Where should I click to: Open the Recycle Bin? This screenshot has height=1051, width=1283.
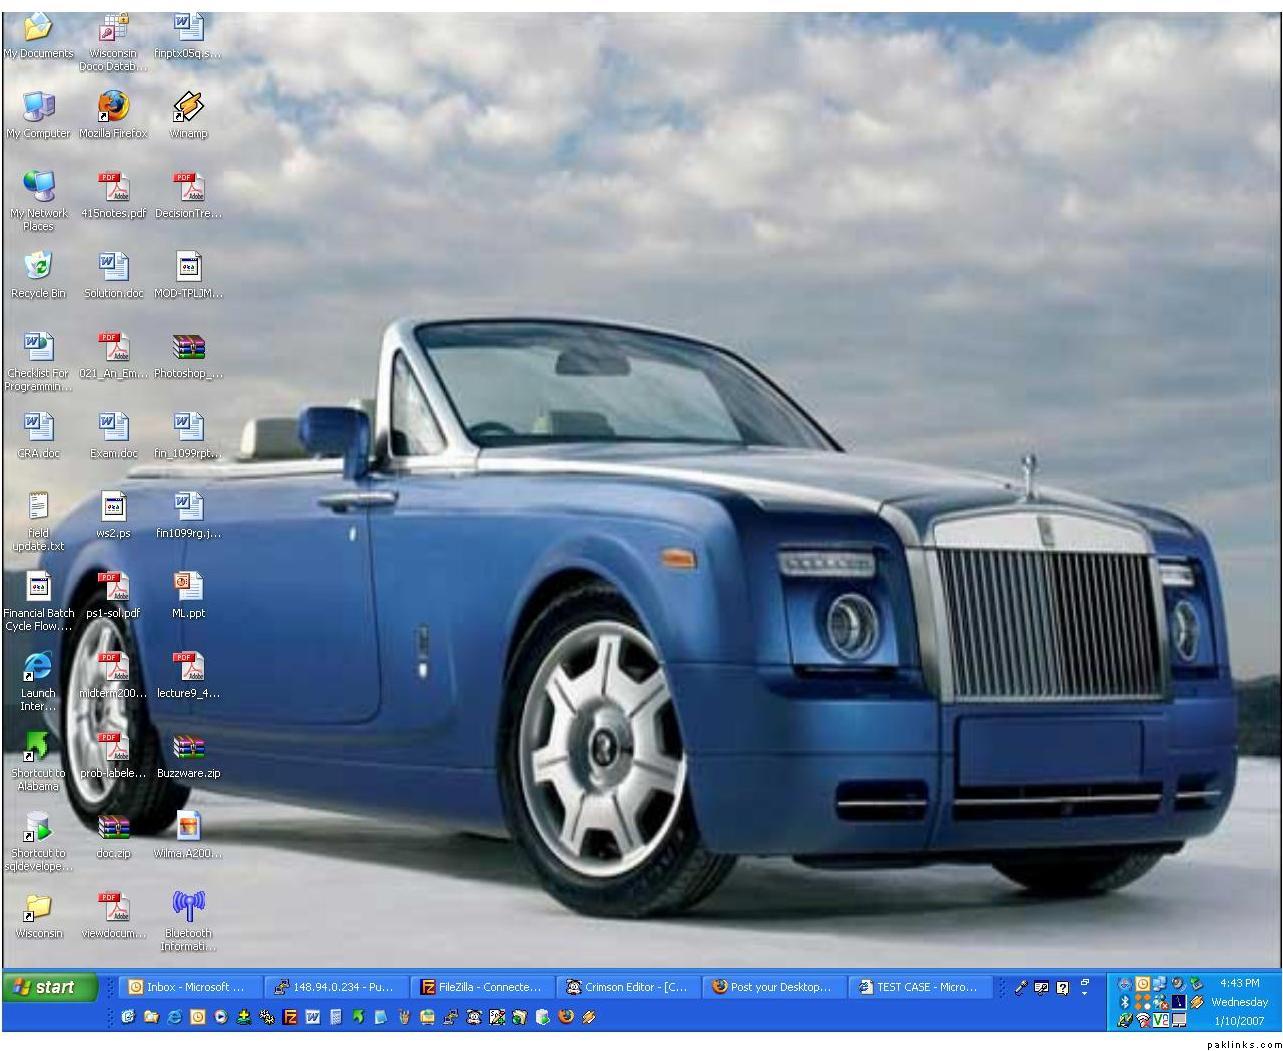38,267
